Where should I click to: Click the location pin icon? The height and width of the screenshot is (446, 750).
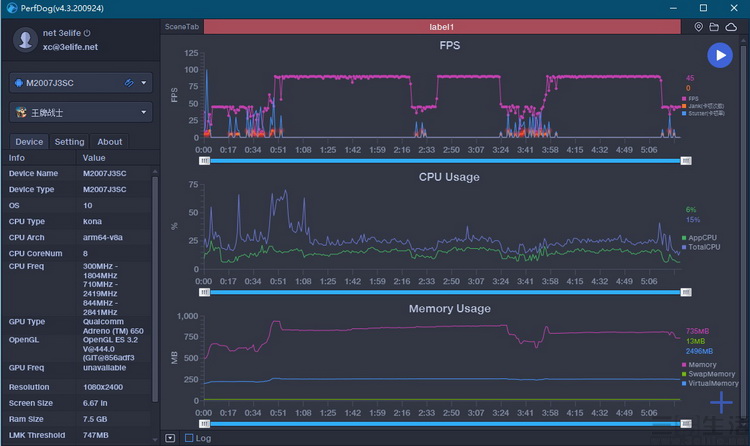point(698,27)
